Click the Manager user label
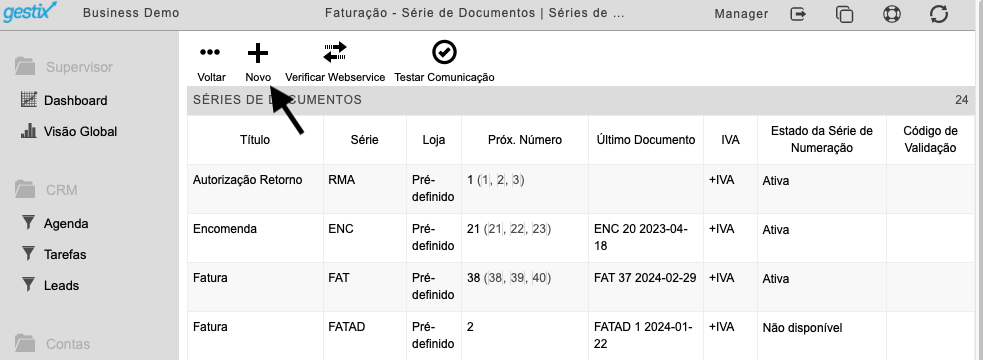The width and height of the screenshot is (983, 360). (x=741, y=13)
